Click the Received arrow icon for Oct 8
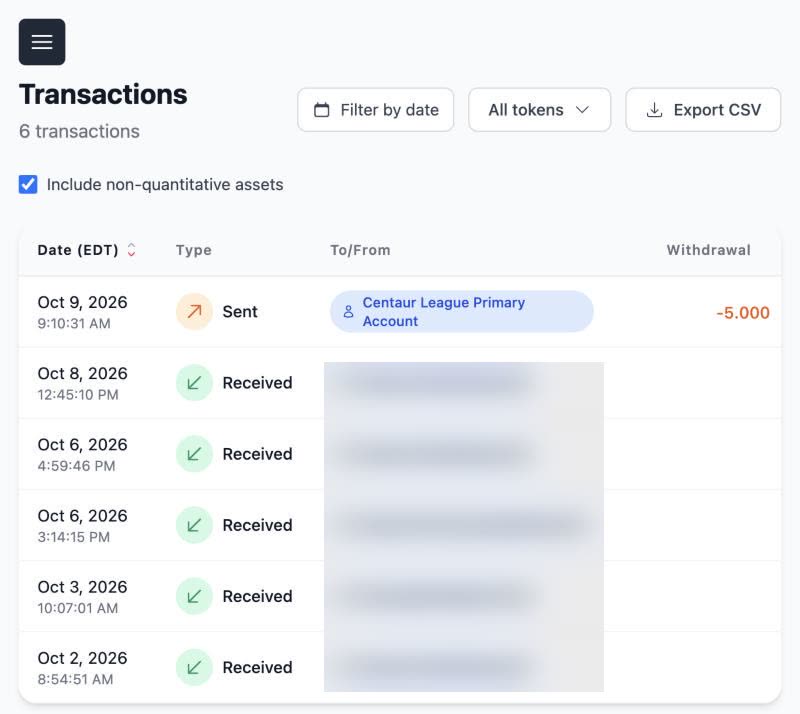 [x=194, y=383]
